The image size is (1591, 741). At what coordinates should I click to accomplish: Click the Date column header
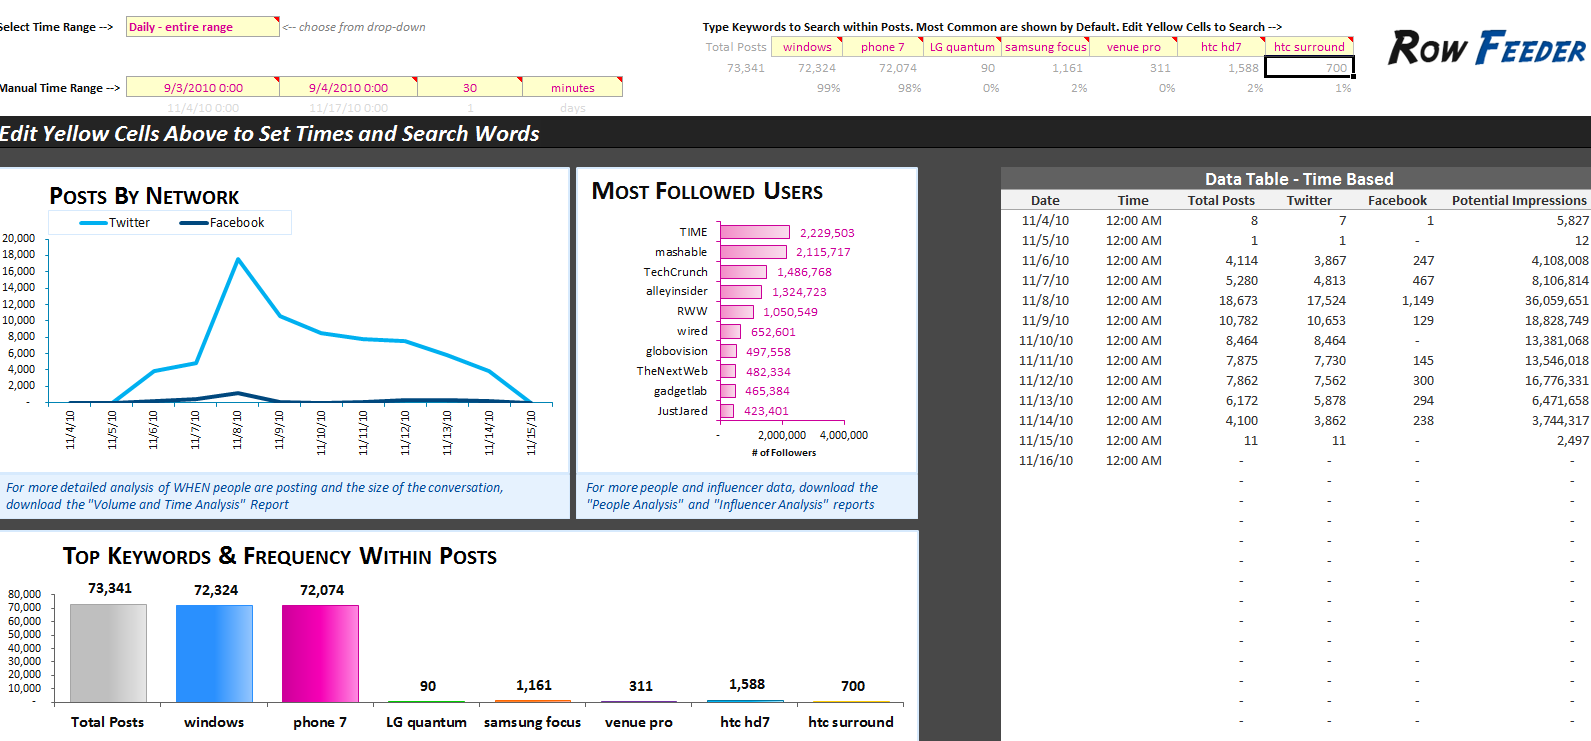pyautogui.click(x=1045, y=200)
